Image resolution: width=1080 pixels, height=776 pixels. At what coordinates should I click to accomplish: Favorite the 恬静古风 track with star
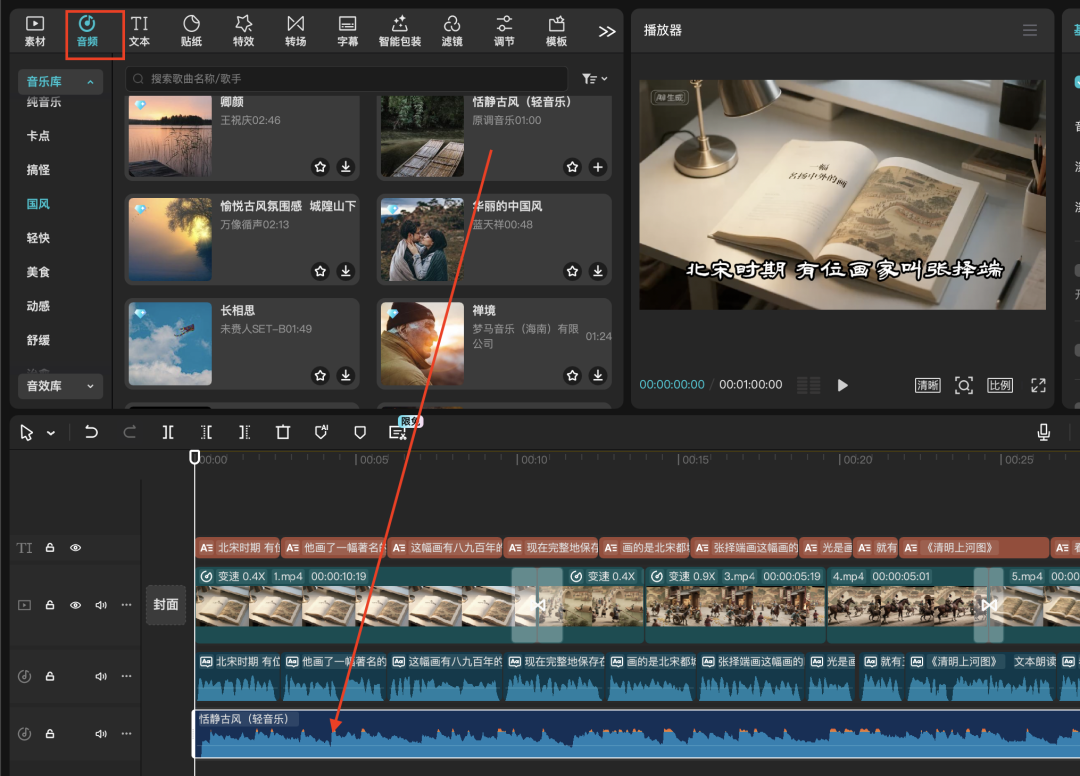[x=572, y=167]
